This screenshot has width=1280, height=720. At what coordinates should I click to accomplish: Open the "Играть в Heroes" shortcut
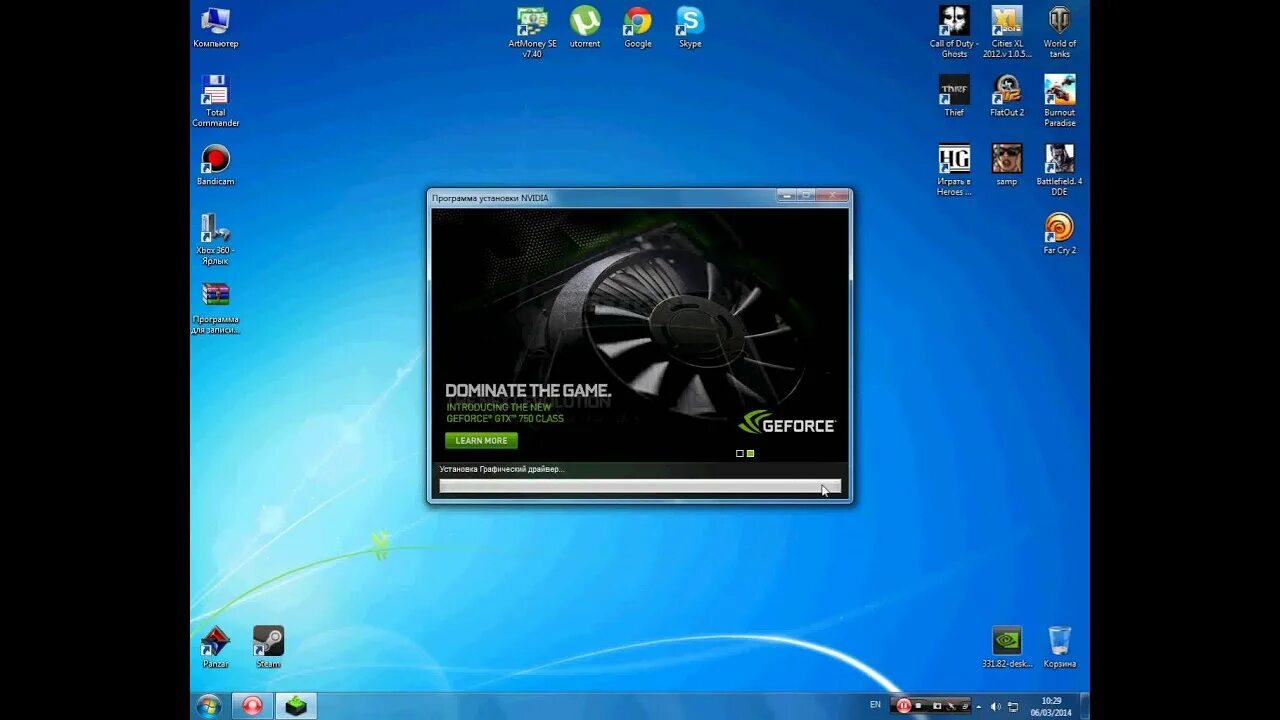tap(954, 170)
